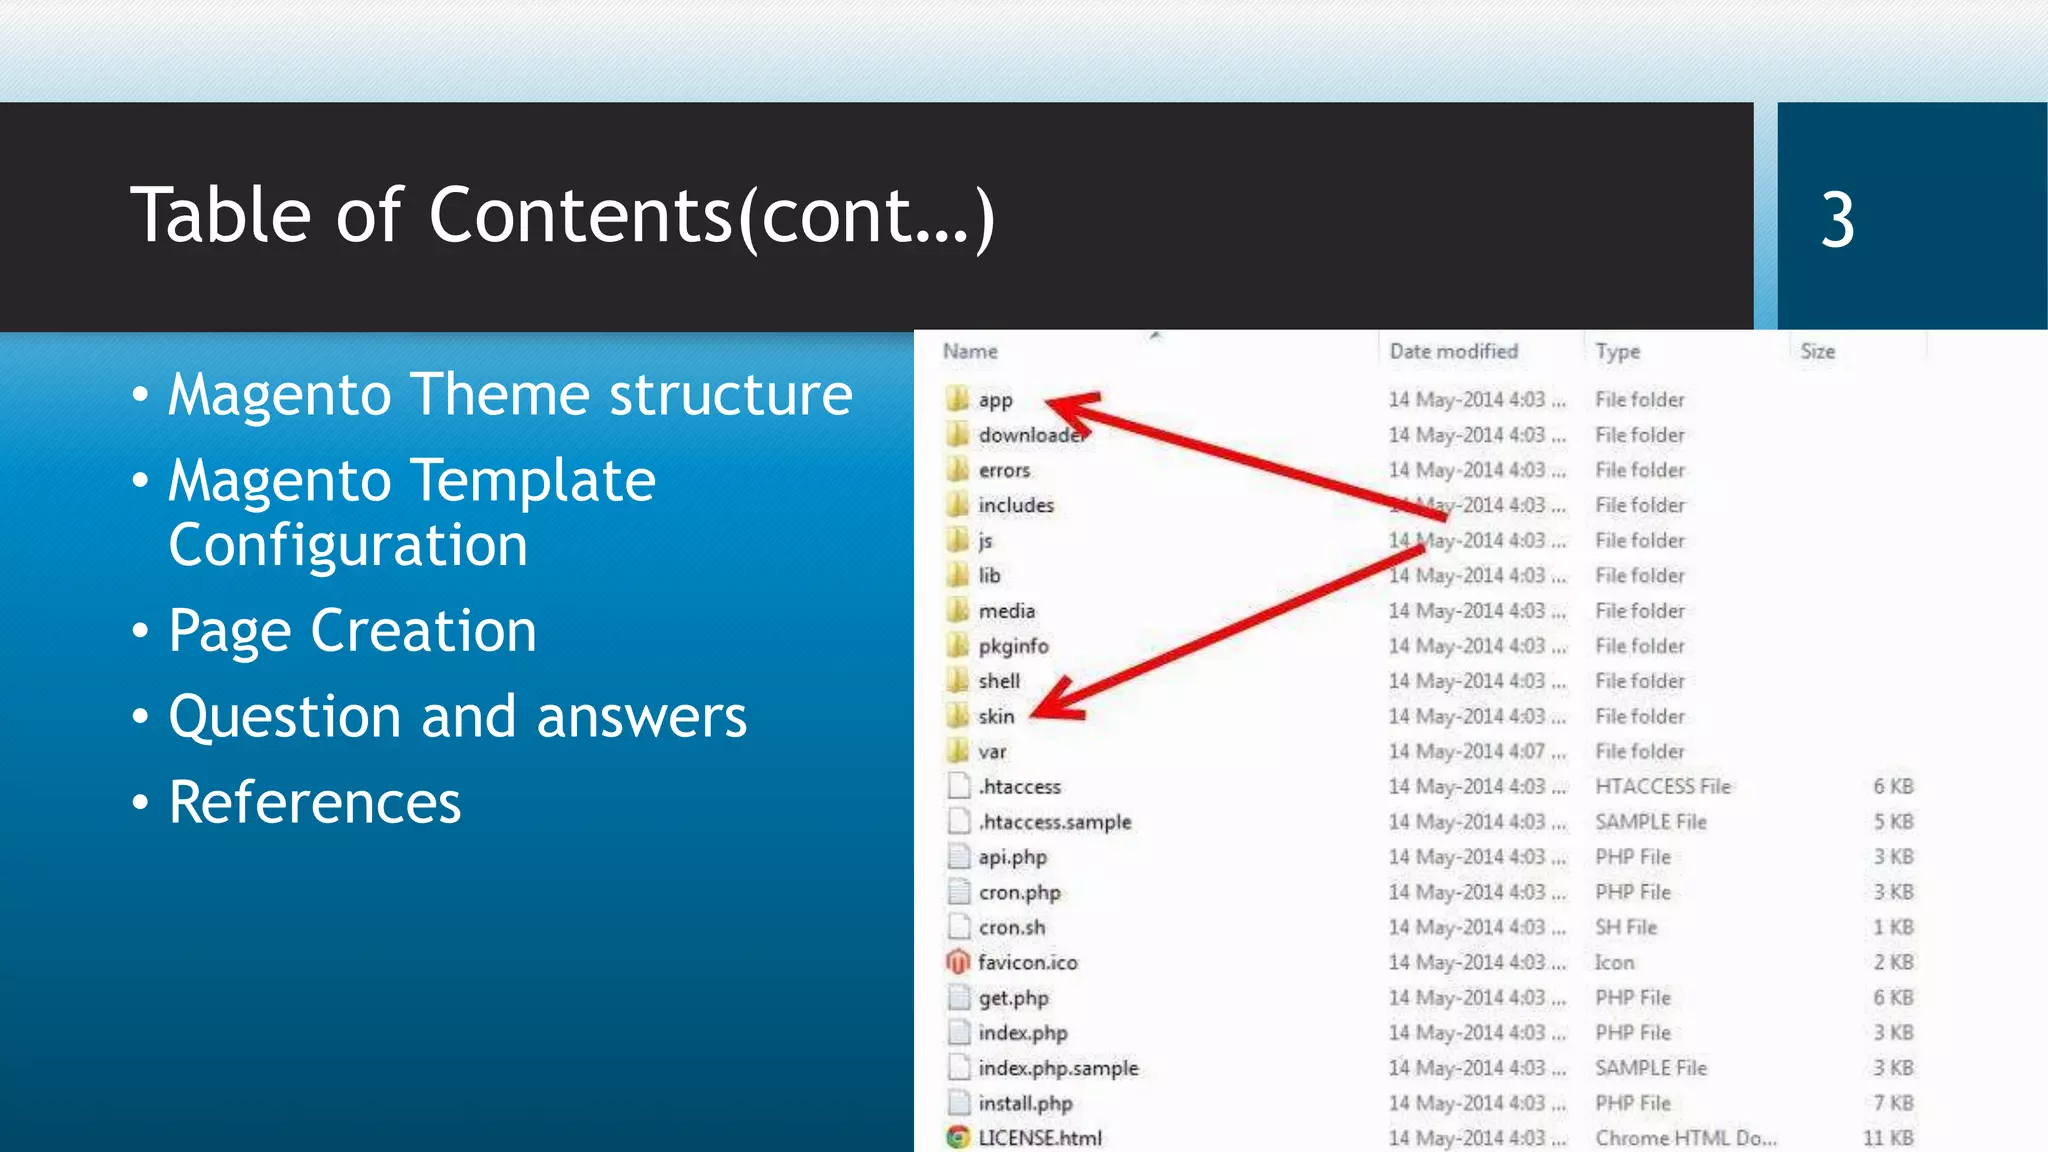Select the skin folder icon

958,716
